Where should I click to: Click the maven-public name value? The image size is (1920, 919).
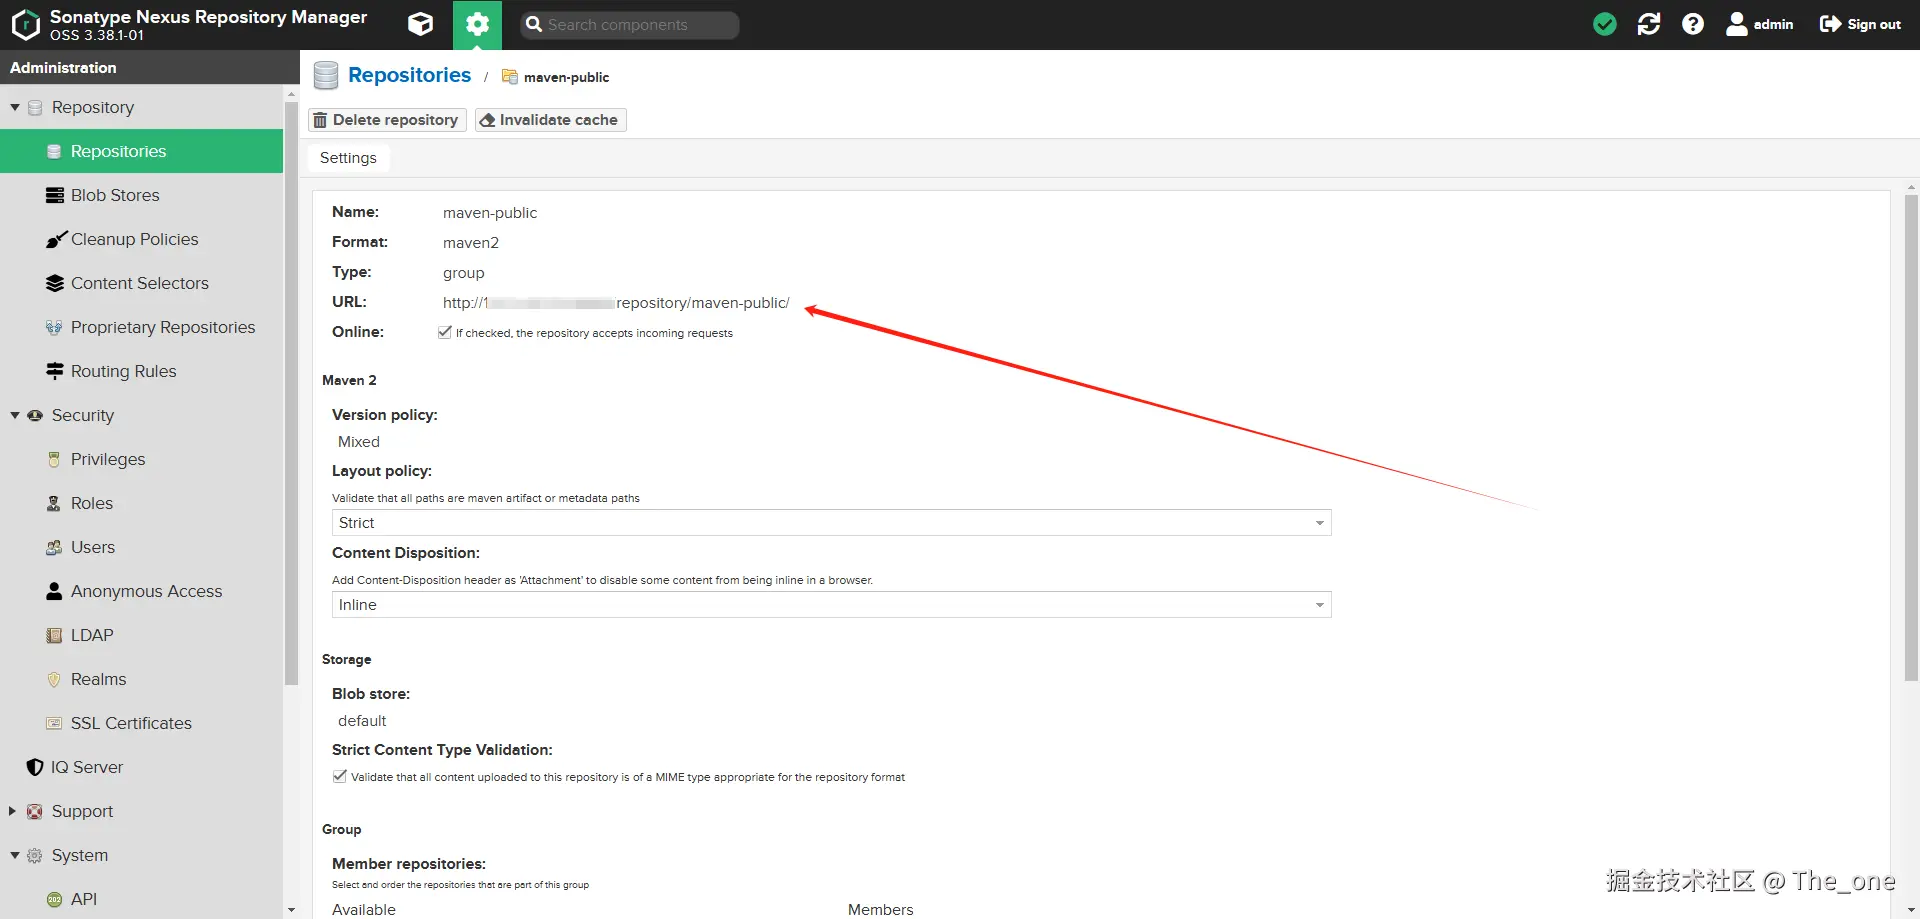pyautogui.click(x=490, y=213)
